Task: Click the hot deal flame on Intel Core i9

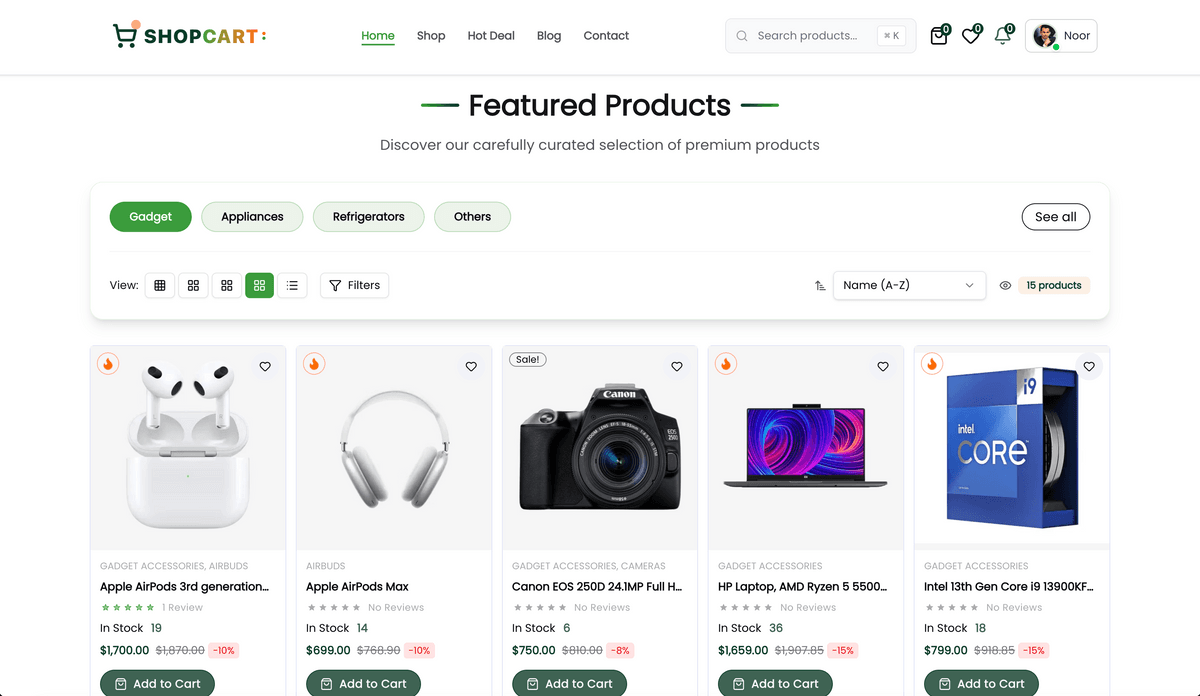Action: pos(932,364)
